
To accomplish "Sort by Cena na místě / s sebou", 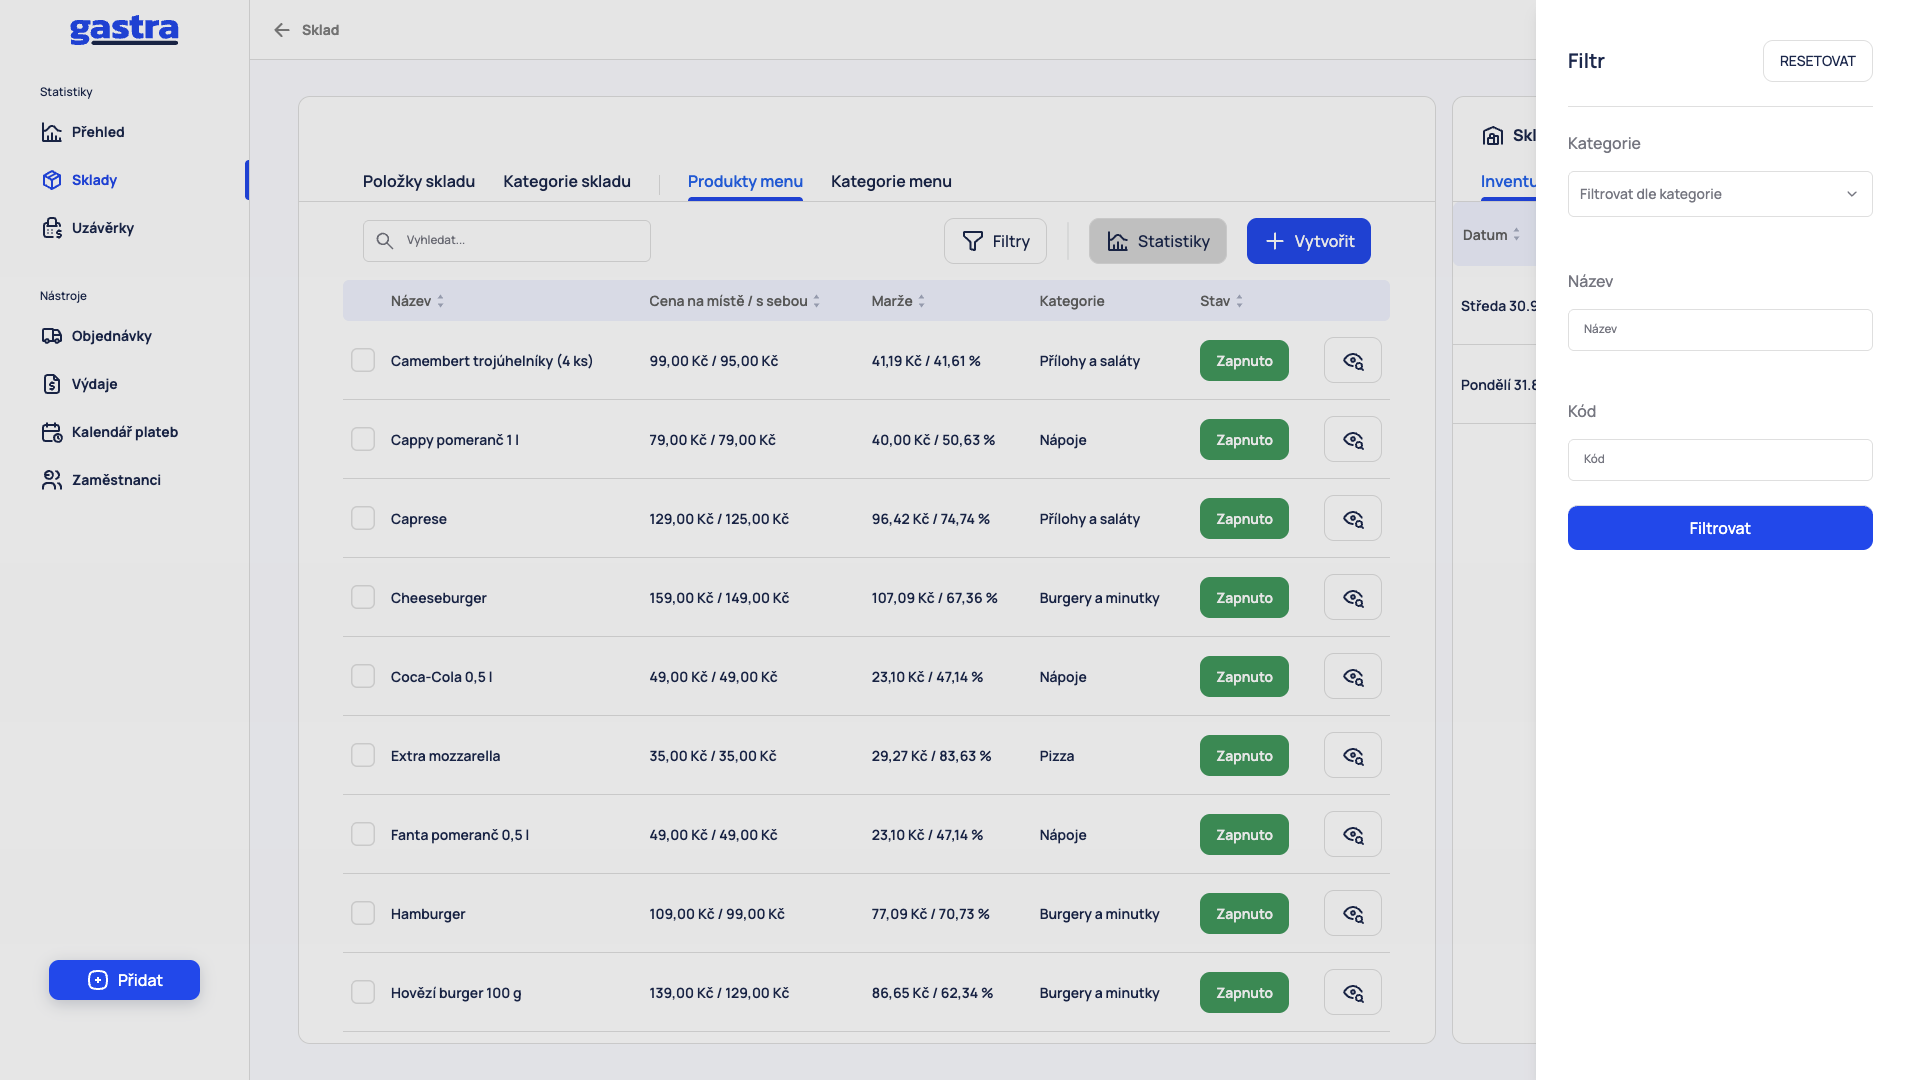I will click(x=735, y=301).
